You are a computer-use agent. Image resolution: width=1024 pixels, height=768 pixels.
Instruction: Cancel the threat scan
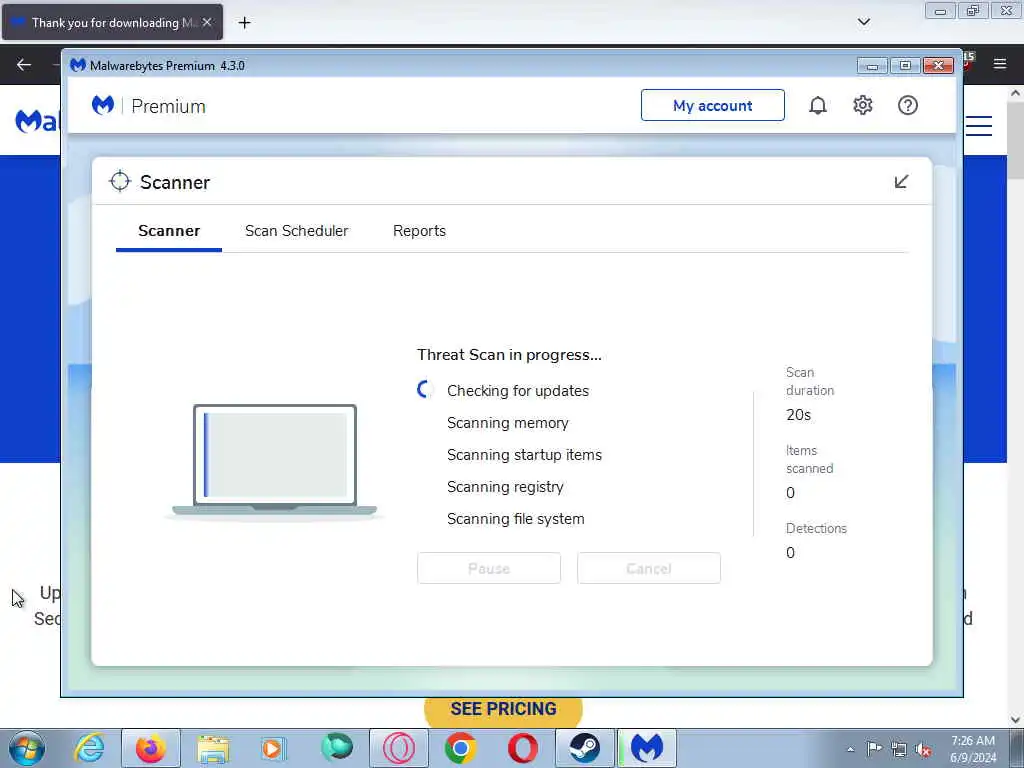[648, 568]
